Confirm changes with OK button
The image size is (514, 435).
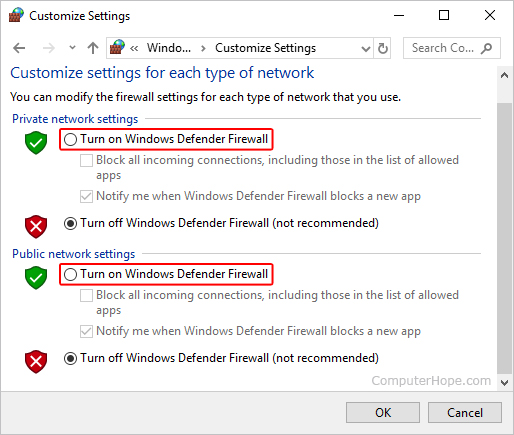click(x=383, y=413)
